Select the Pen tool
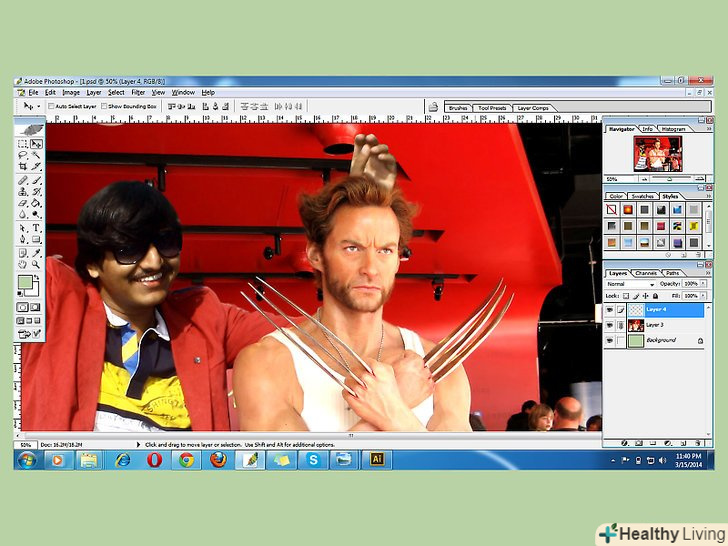The width and height of the screenshot is (728, 546). [x=23, y=240]
